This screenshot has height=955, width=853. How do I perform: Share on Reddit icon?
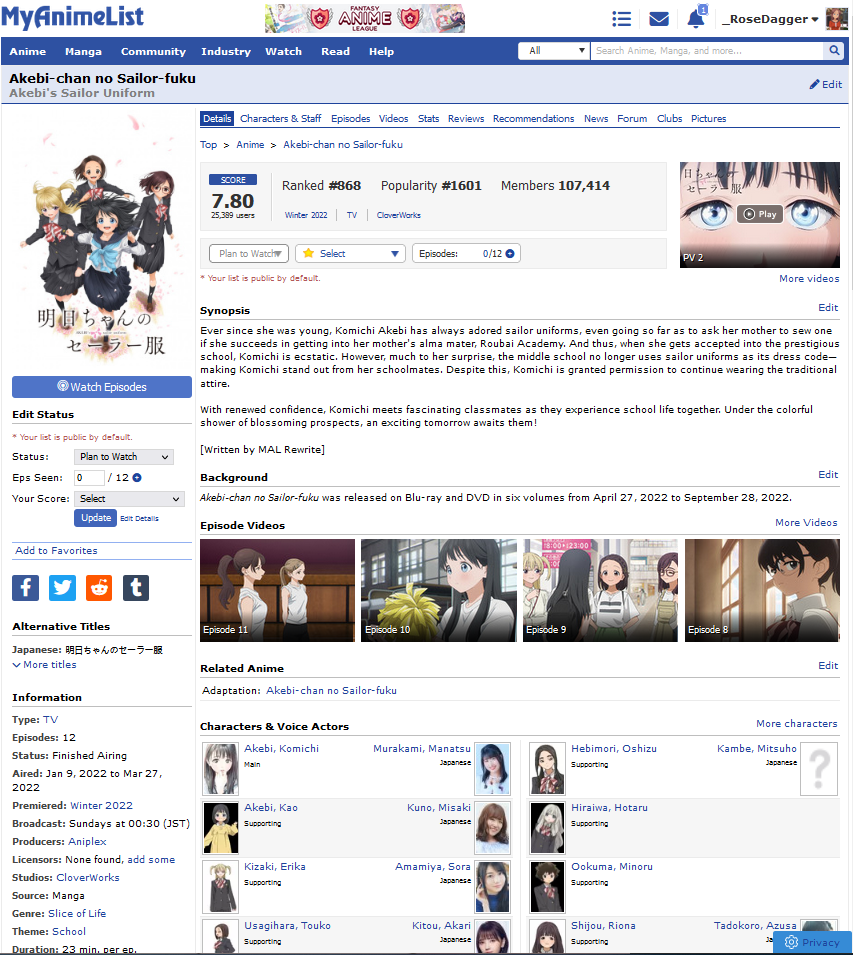pos(99,588)
